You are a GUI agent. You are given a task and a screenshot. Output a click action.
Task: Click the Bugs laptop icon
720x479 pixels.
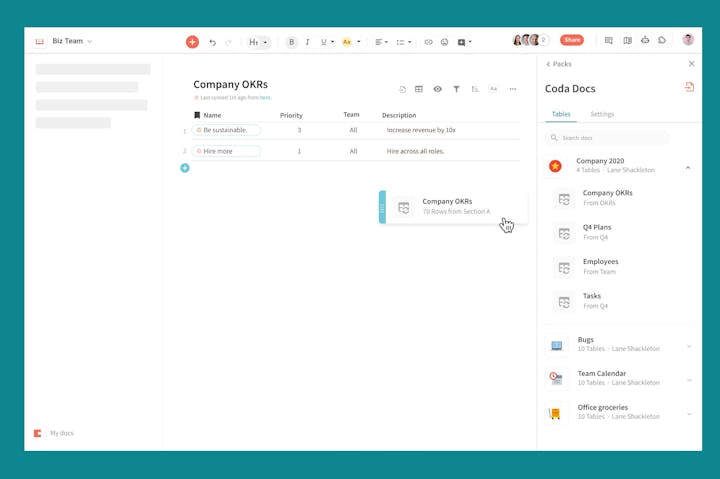(x=556, y=345)
